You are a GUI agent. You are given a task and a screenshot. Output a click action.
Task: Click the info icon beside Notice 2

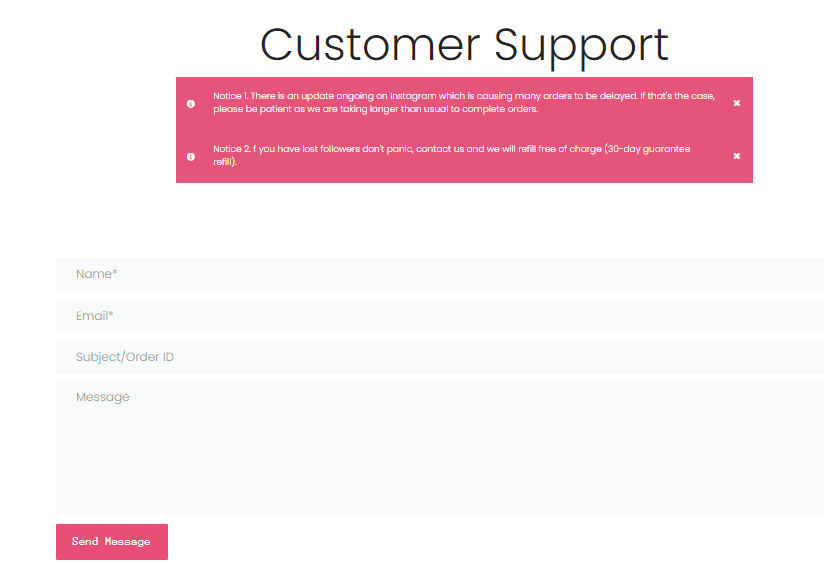pos(191,157)
